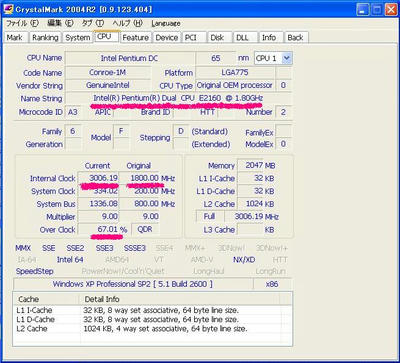The image size is (400, 363).
Task: Click the Stepping value D
Action: coord(181,131)
